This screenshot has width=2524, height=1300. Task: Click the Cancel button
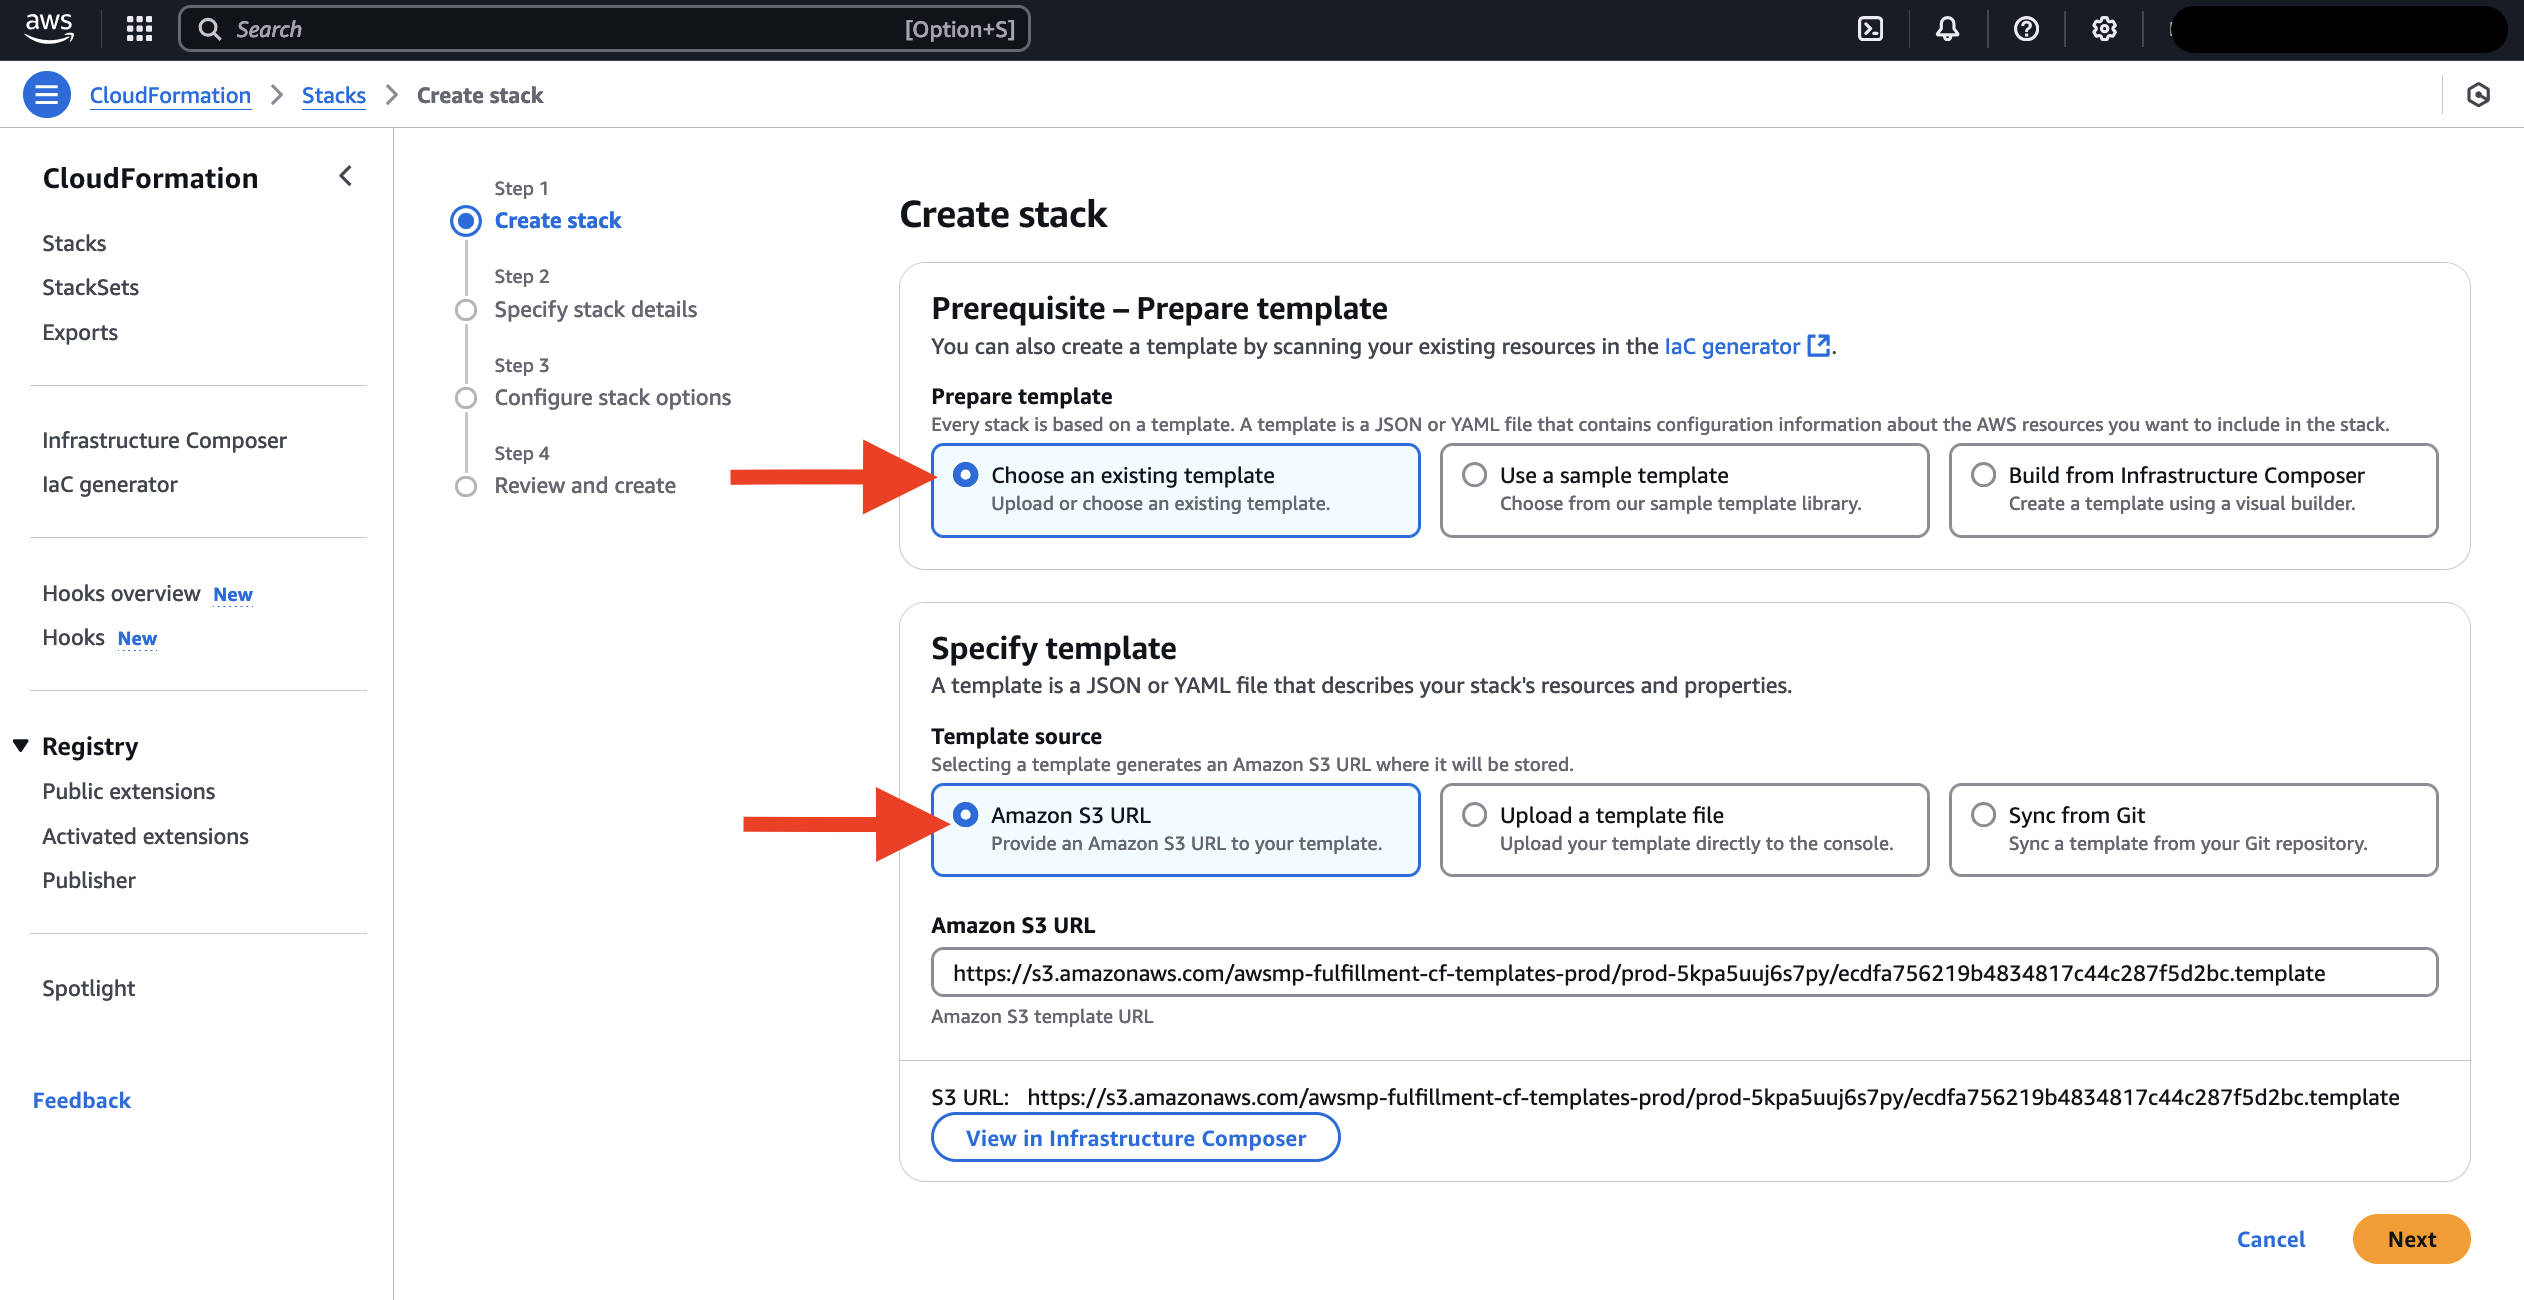[2270, 1239]
